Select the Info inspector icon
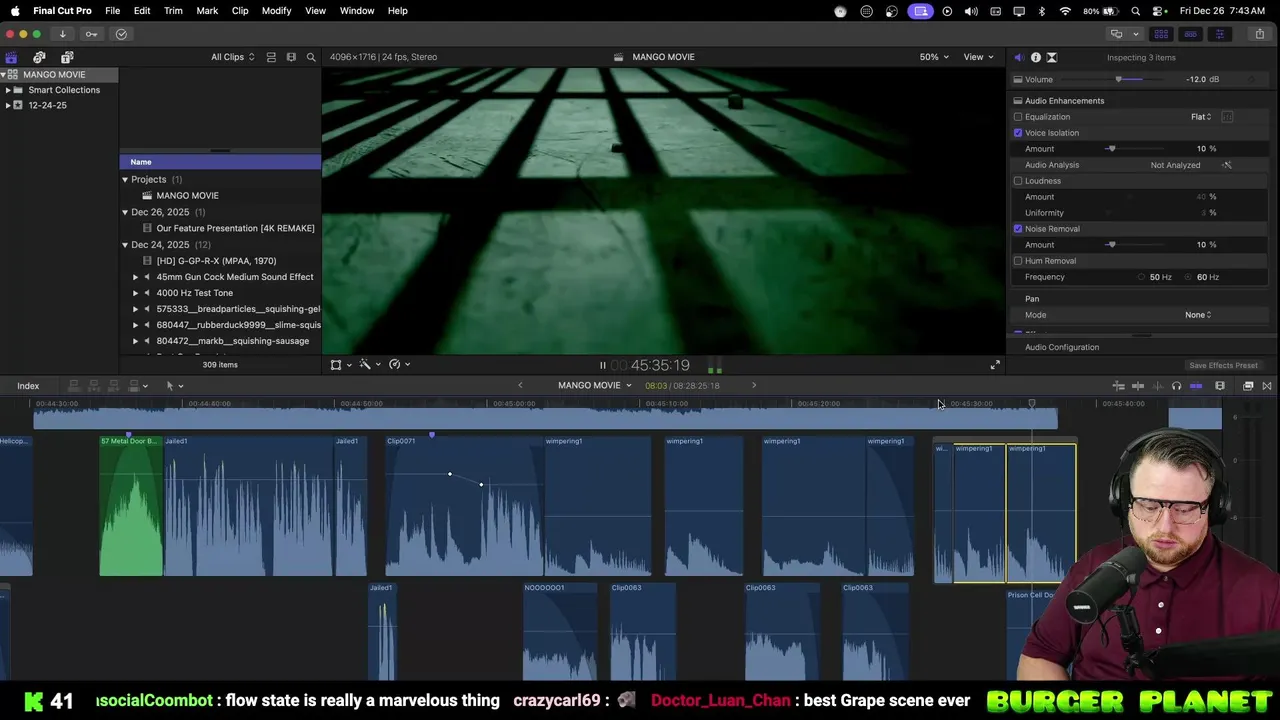Screen dimensions: 1280x720 [1035, 57]
